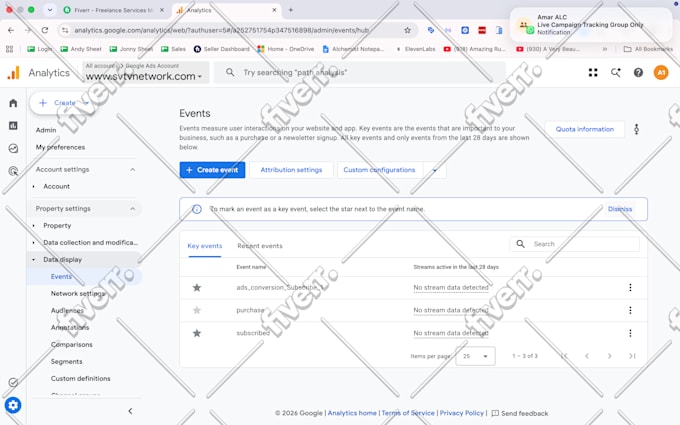Collapse the admin side navigation
The image size is (680, 425).
click(130, 411)
